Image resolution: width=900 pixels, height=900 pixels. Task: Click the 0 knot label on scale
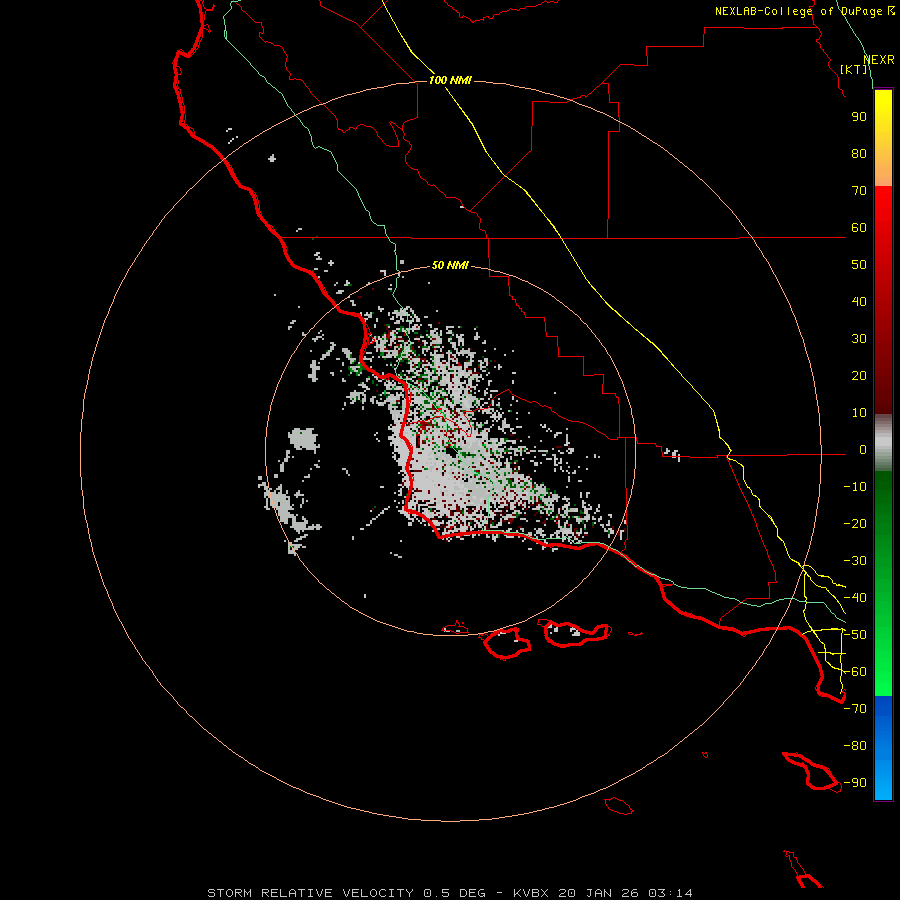[x=863, y=450]
